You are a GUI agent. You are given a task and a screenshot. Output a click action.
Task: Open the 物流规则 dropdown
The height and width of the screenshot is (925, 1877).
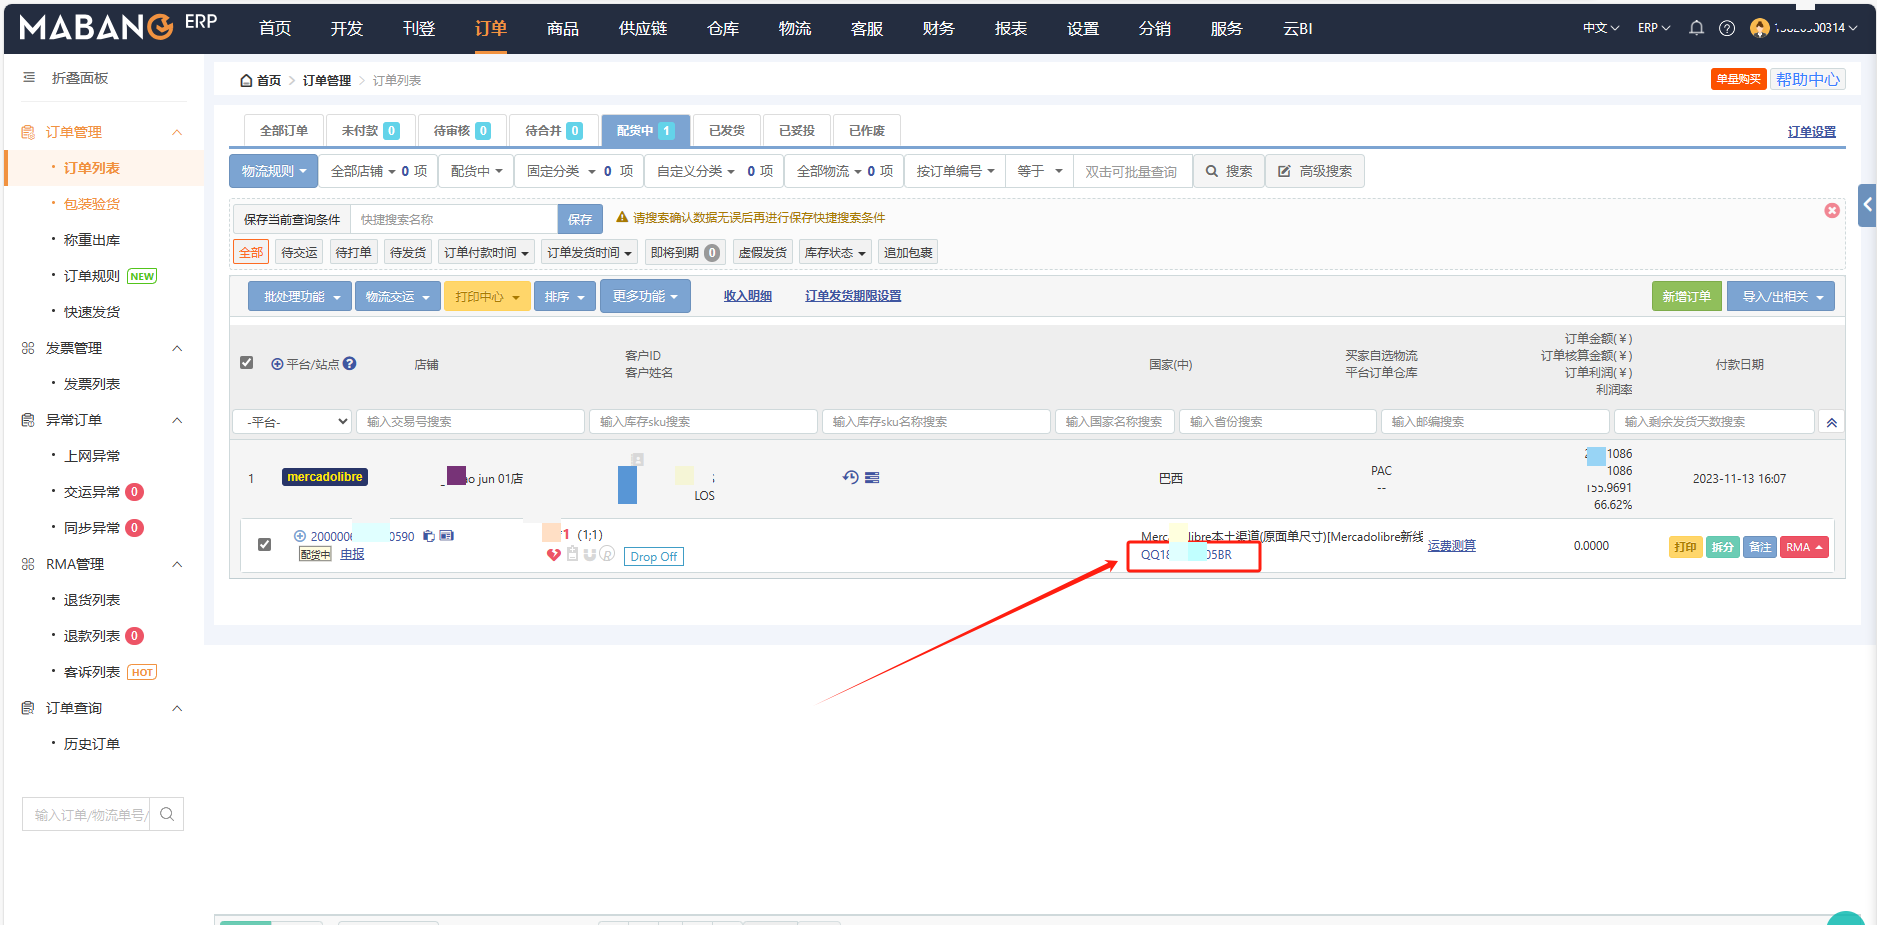[x=274, y=171]
